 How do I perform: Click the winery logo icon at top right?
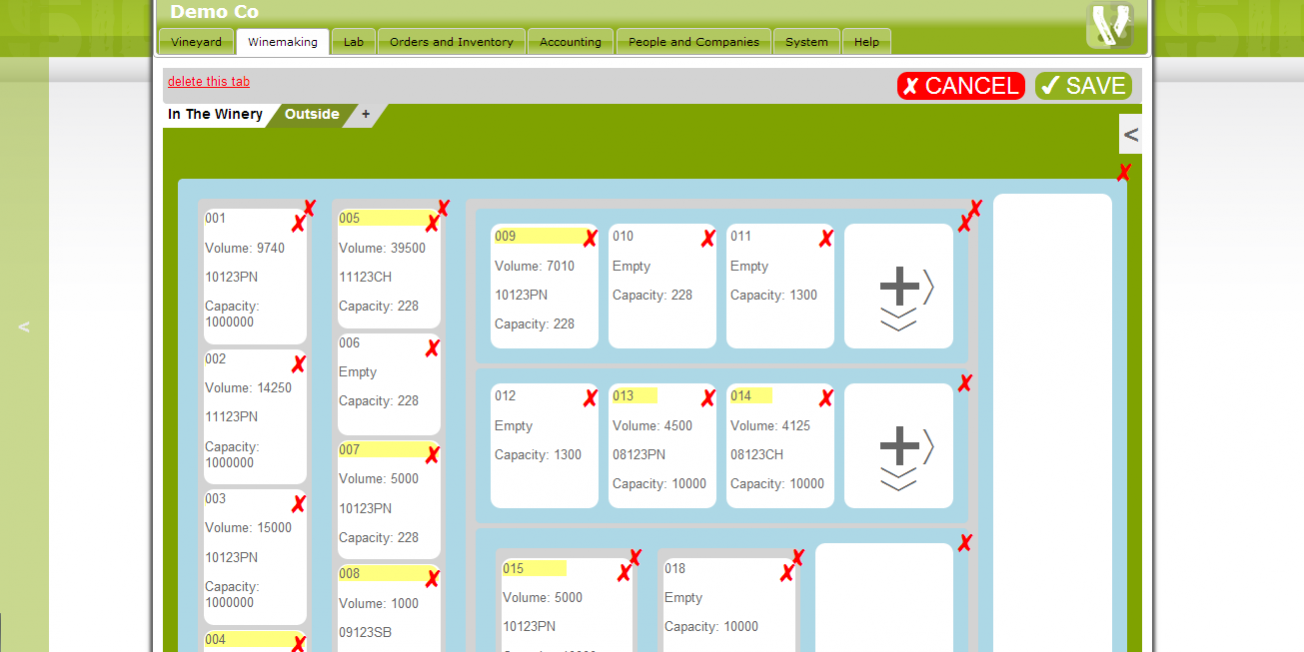[x=1109, y=25]
